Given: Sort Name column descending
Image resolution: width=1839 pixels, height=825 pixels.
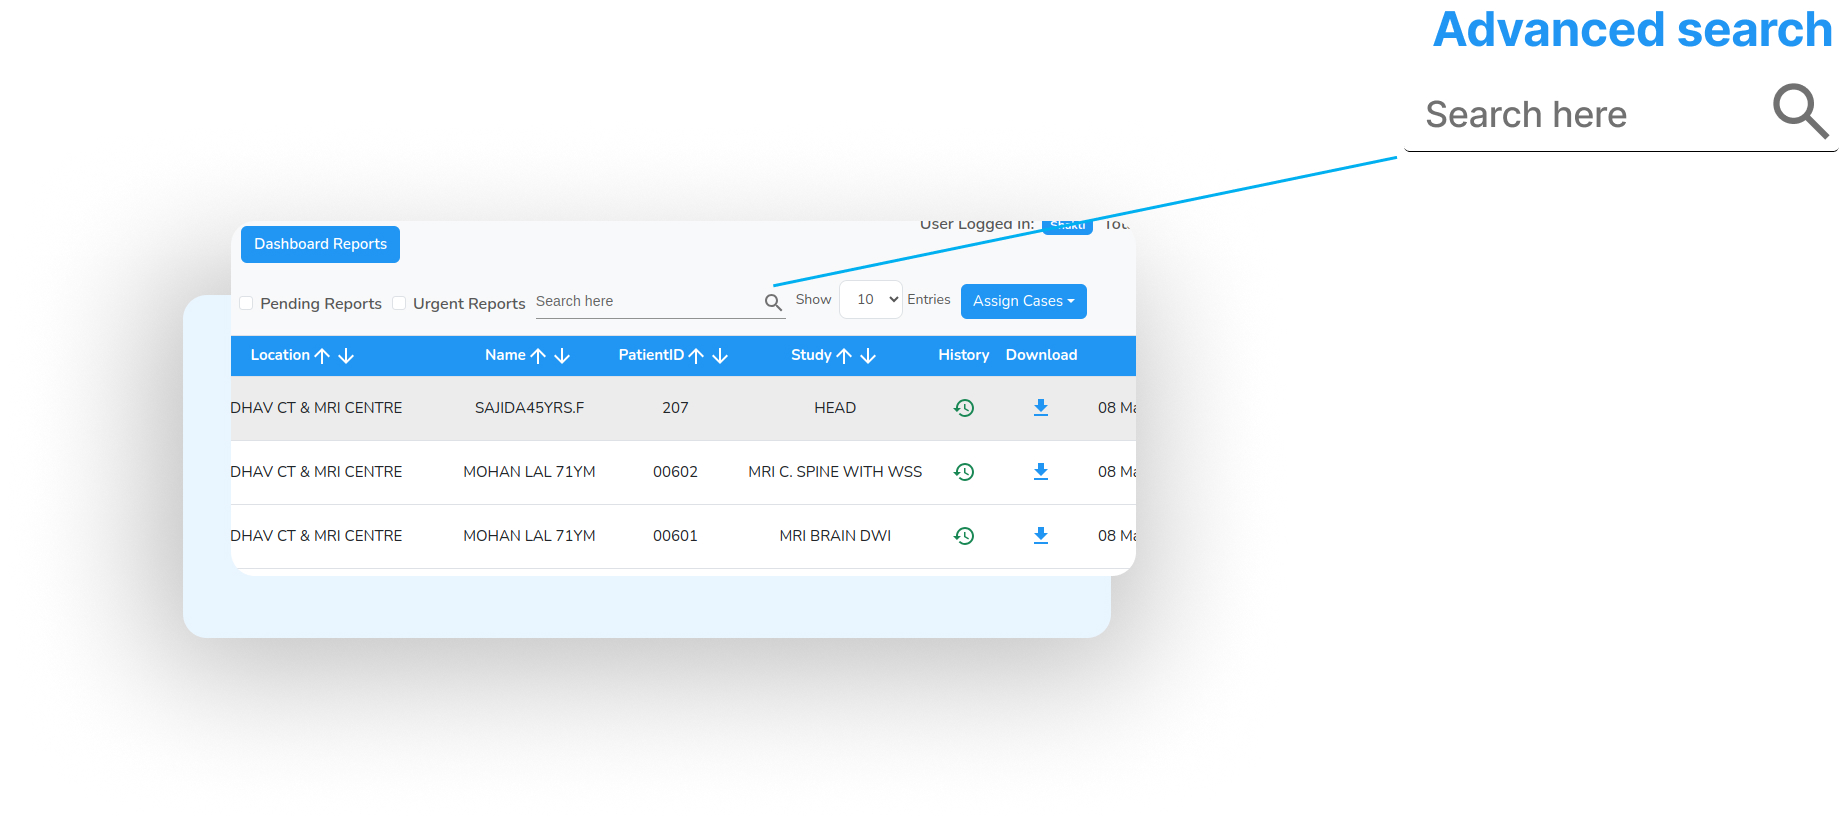Looking at the screenshot, I should 562,356.
